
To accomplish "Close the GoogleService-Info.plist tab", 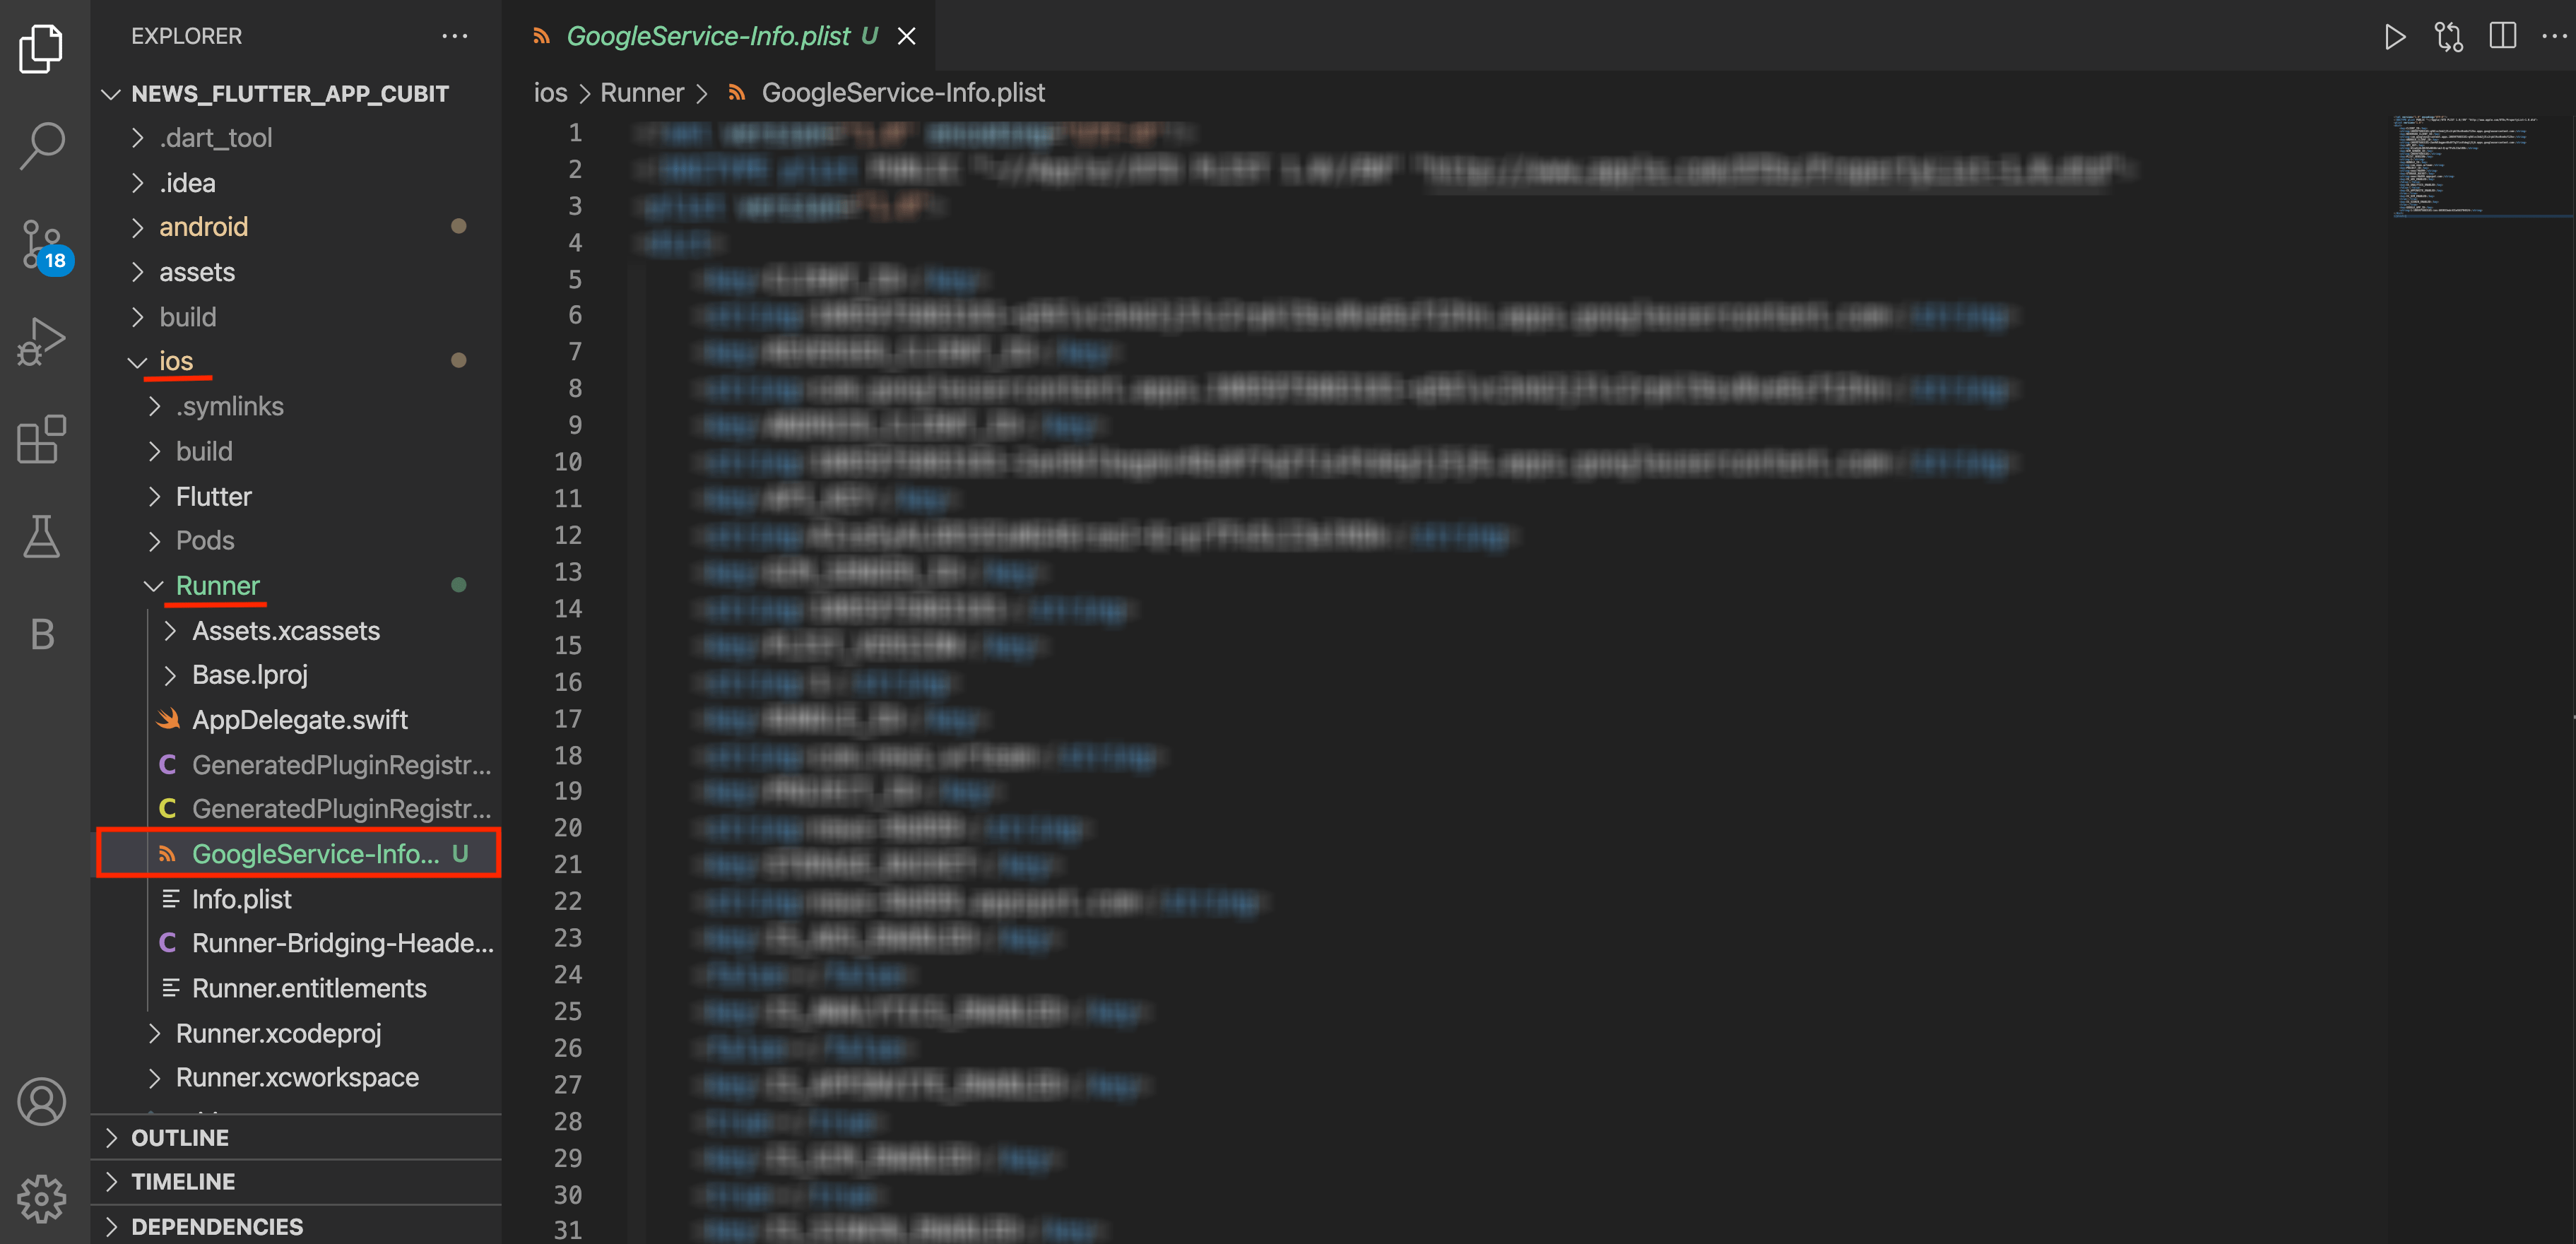I will click(906, 37).
